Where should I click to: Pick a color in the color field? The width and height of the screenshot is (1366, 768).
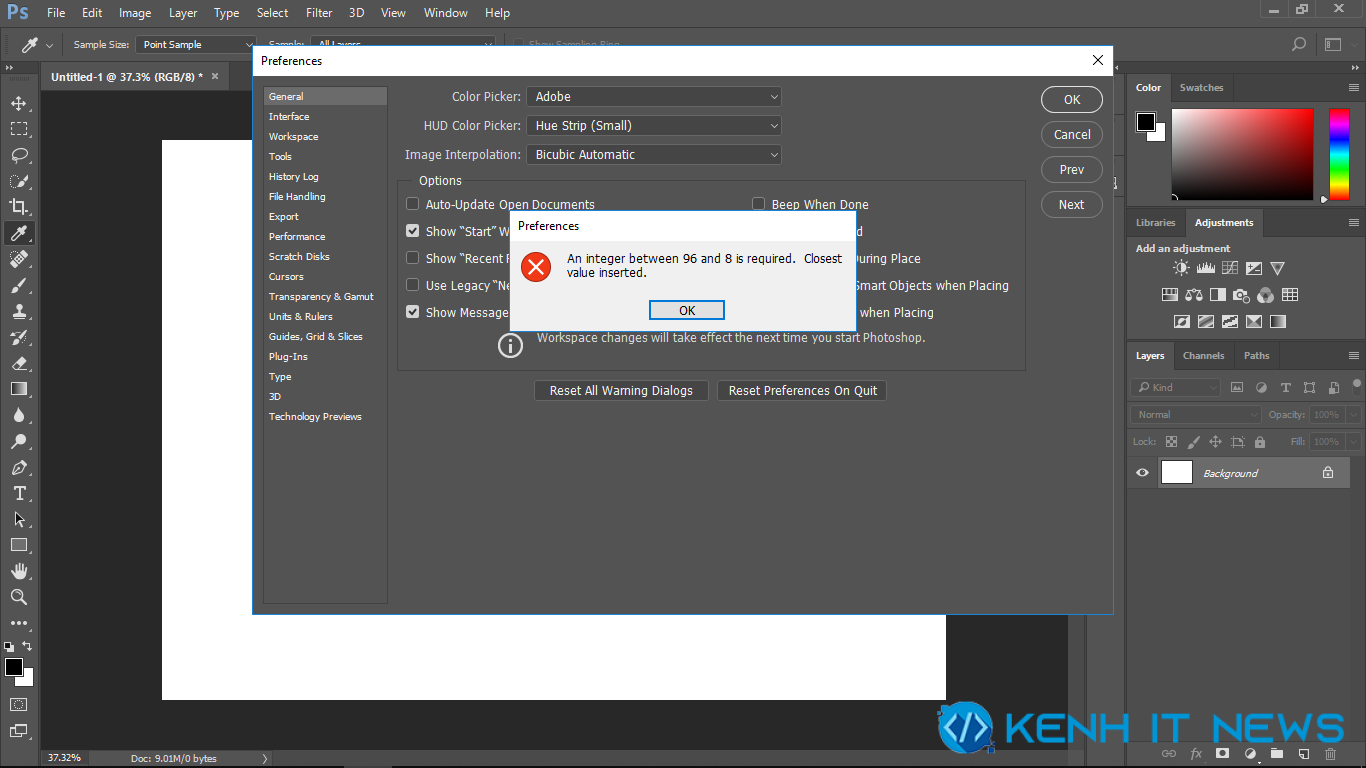coord(1242,155)
